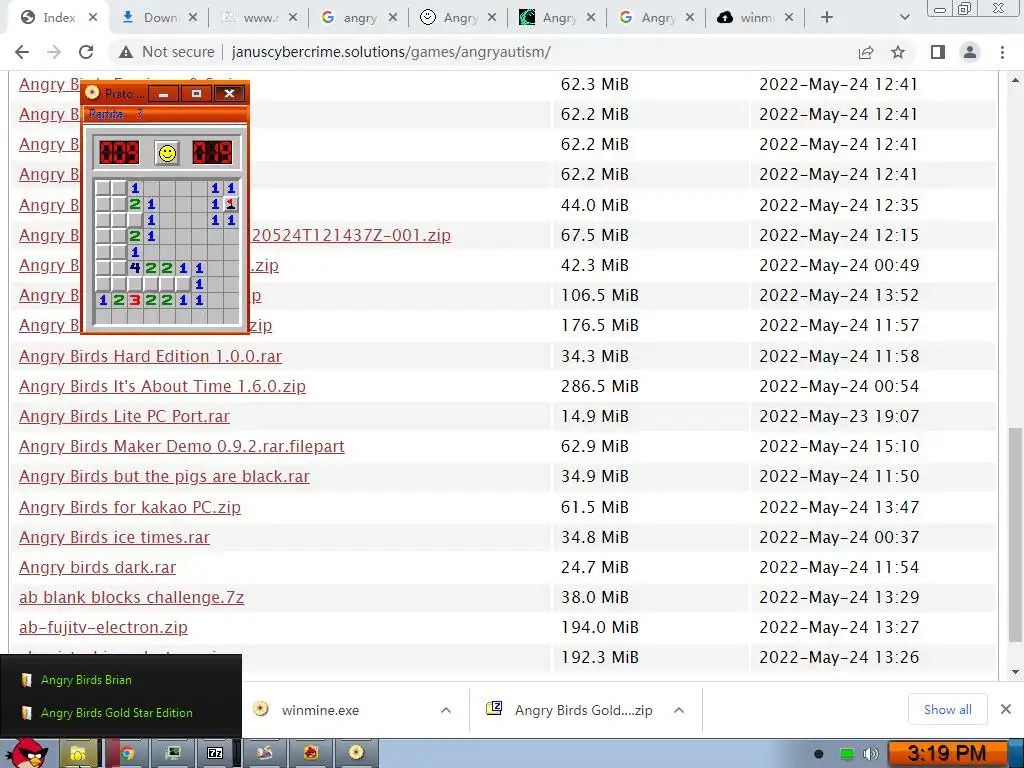The image size is (1024, 768).
Task: Open Angry birds dark.rar link
Action: click(97, 568)
